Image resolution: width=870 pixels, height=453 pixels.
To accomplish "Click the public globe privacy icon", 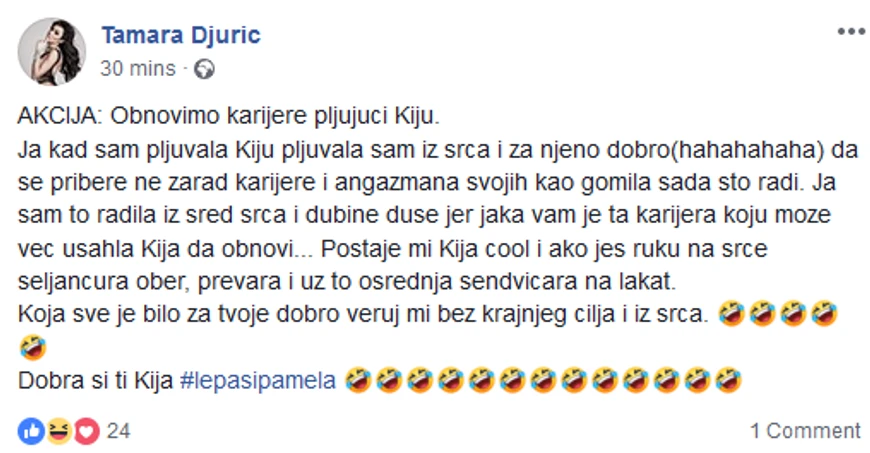I will tap(204, 69).
